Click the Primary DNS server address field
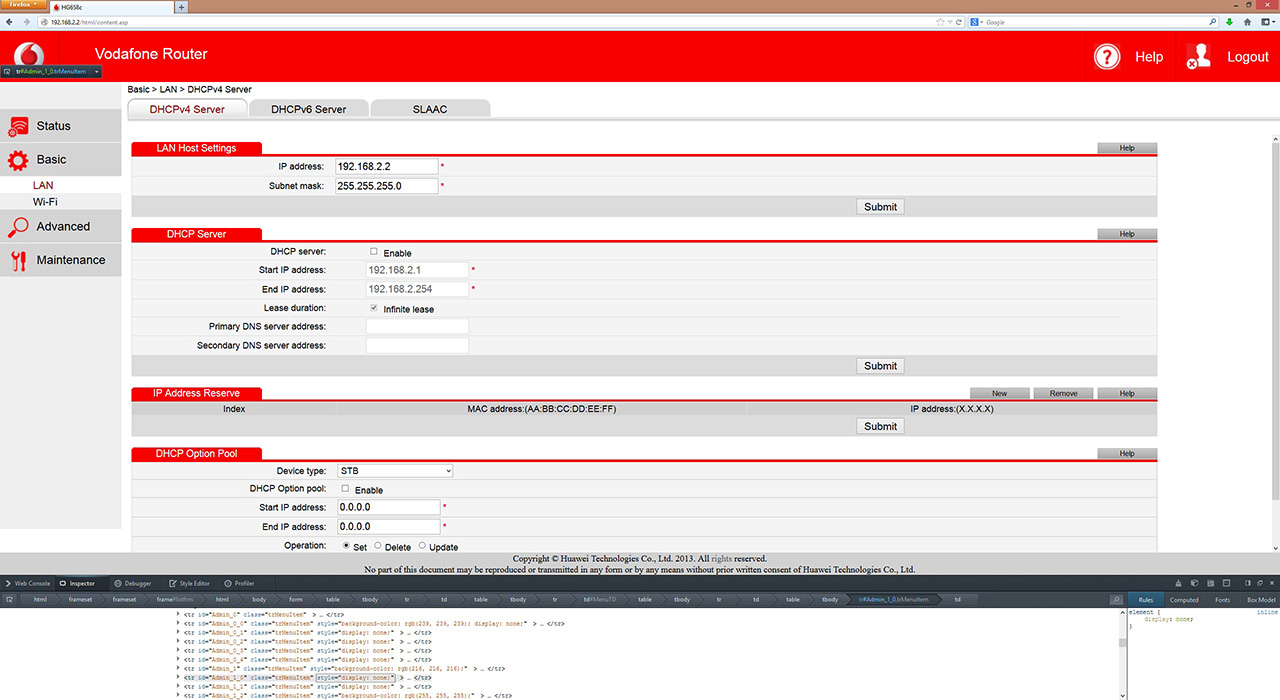Viewport: 1280px width, 700px height. click(417, 327)
